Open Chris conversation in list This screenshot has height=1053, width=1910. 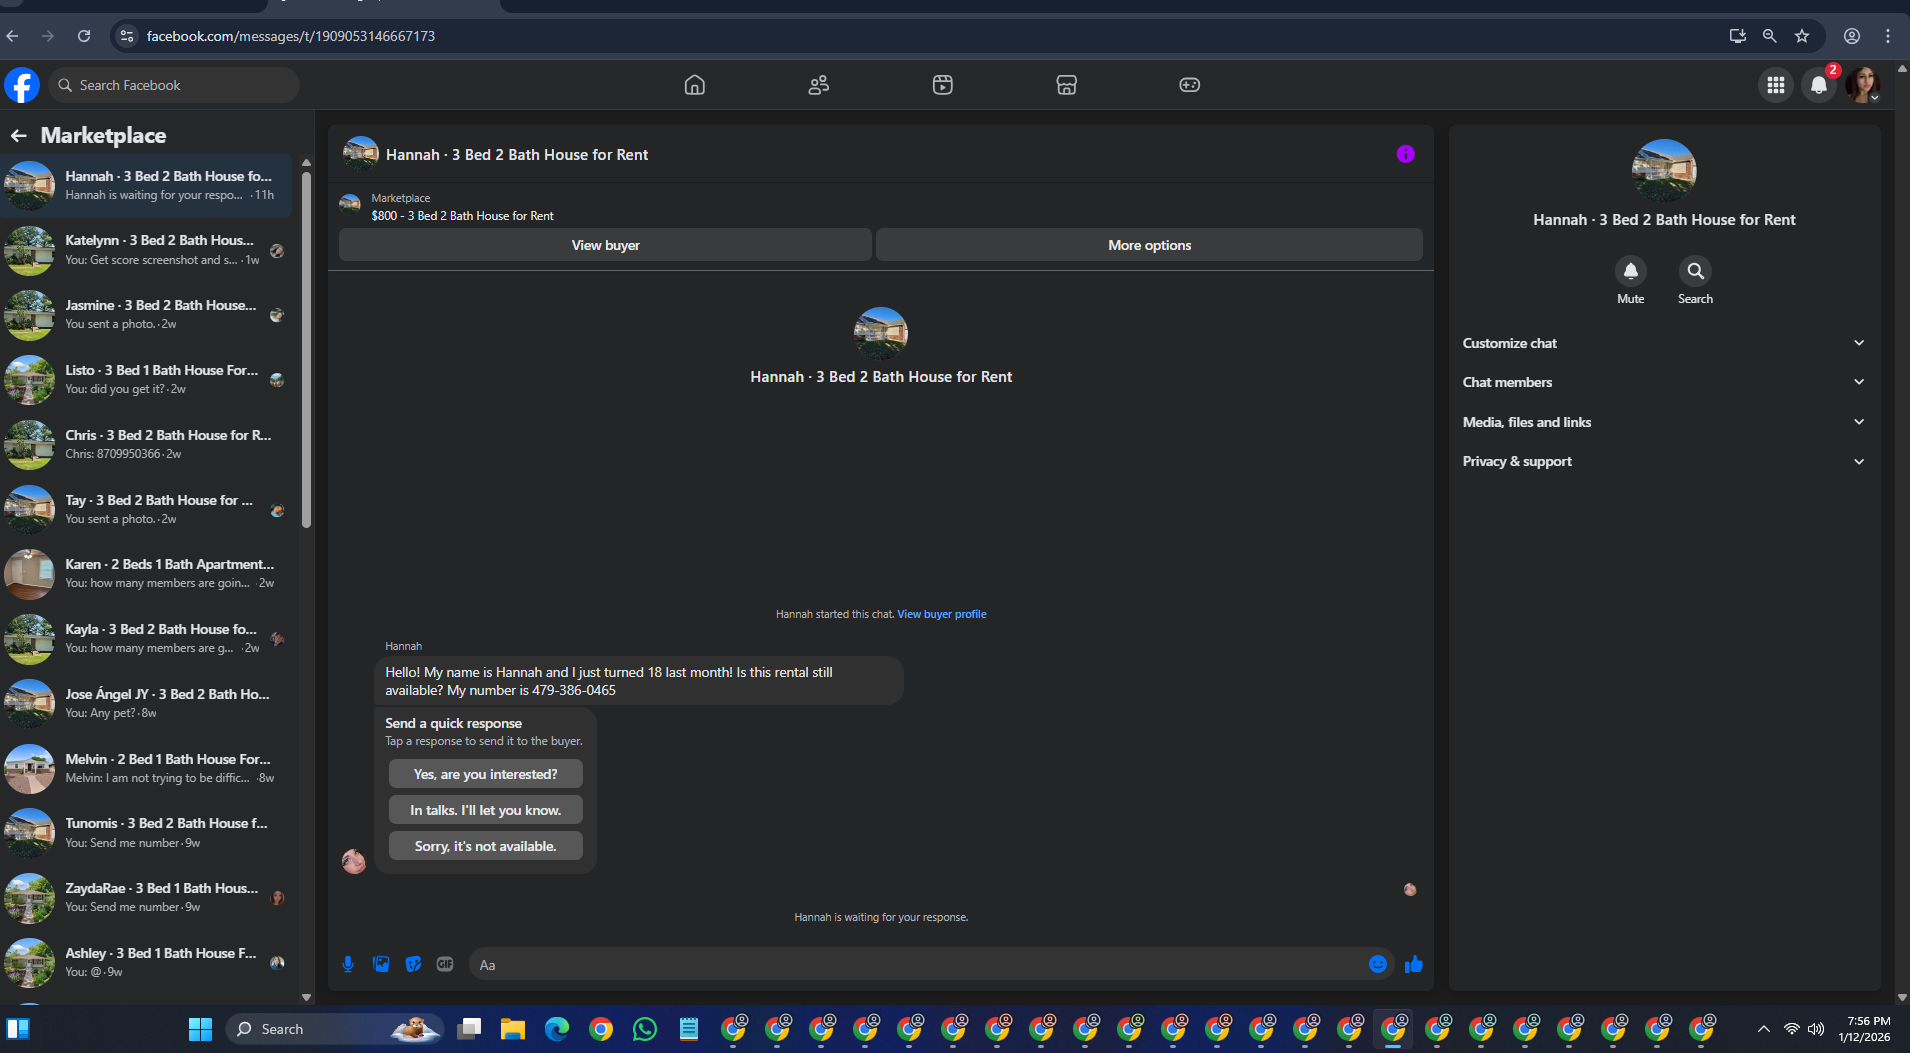click(147, 444)
